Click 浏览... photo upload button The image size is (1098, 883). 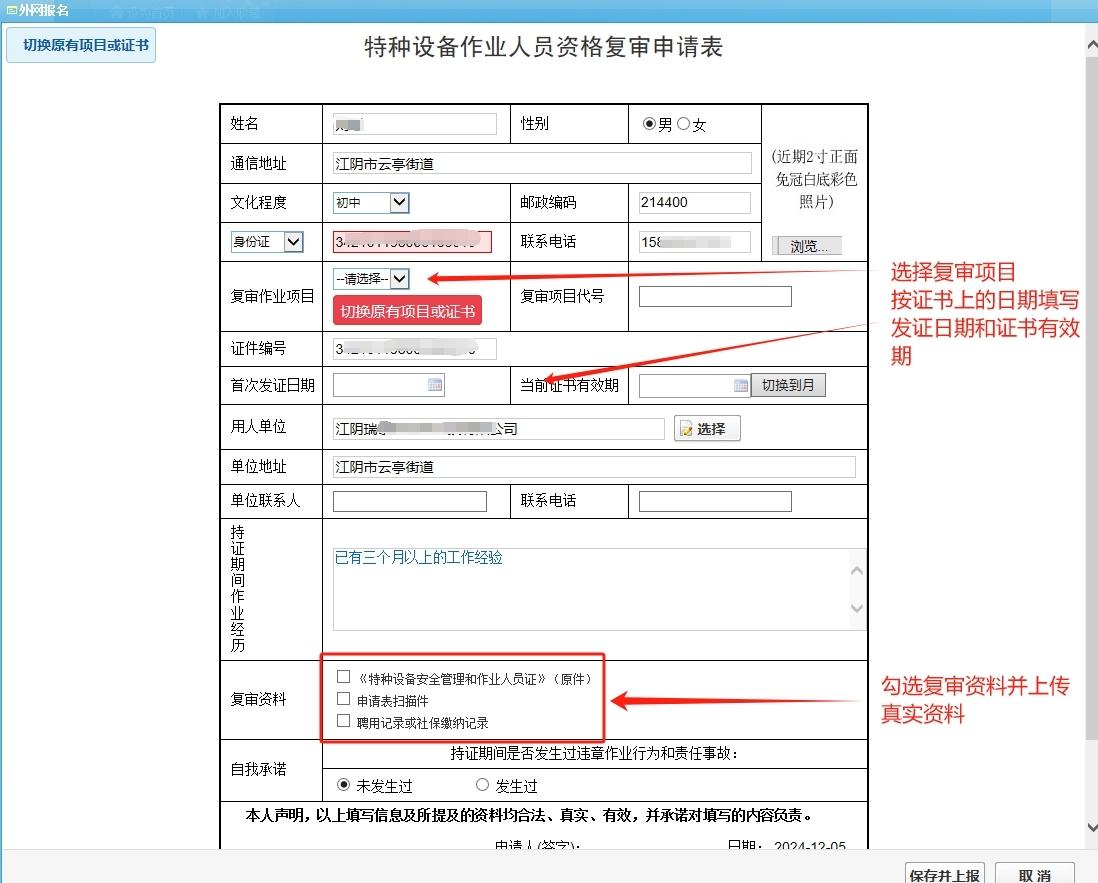pyautogui.click(x=807, y=246)
